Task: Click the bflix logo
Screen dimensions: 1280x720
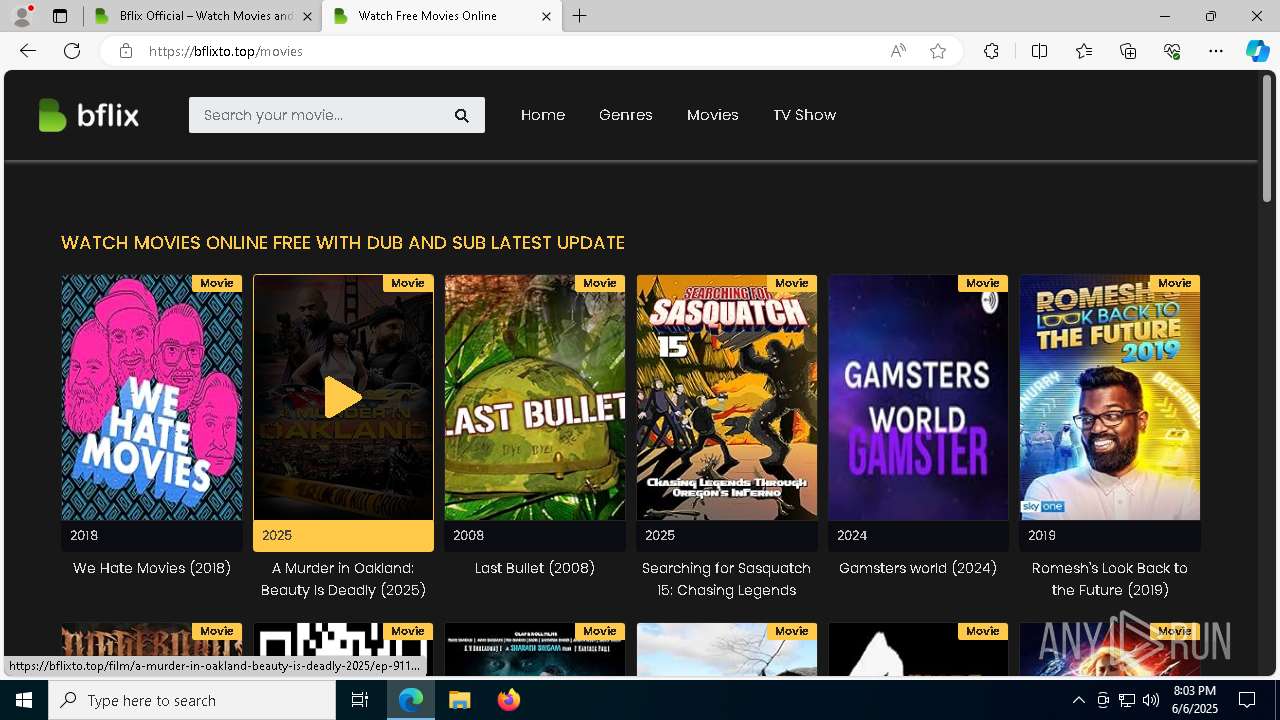Action: point(88,115)
